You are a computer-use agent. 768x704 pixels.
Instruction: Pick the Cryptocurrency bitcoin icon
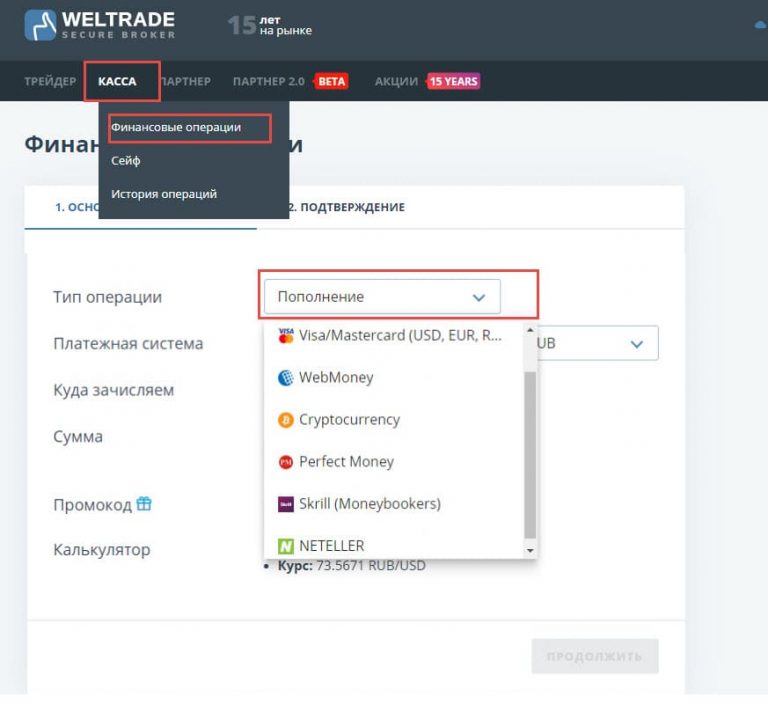point(285,420)
